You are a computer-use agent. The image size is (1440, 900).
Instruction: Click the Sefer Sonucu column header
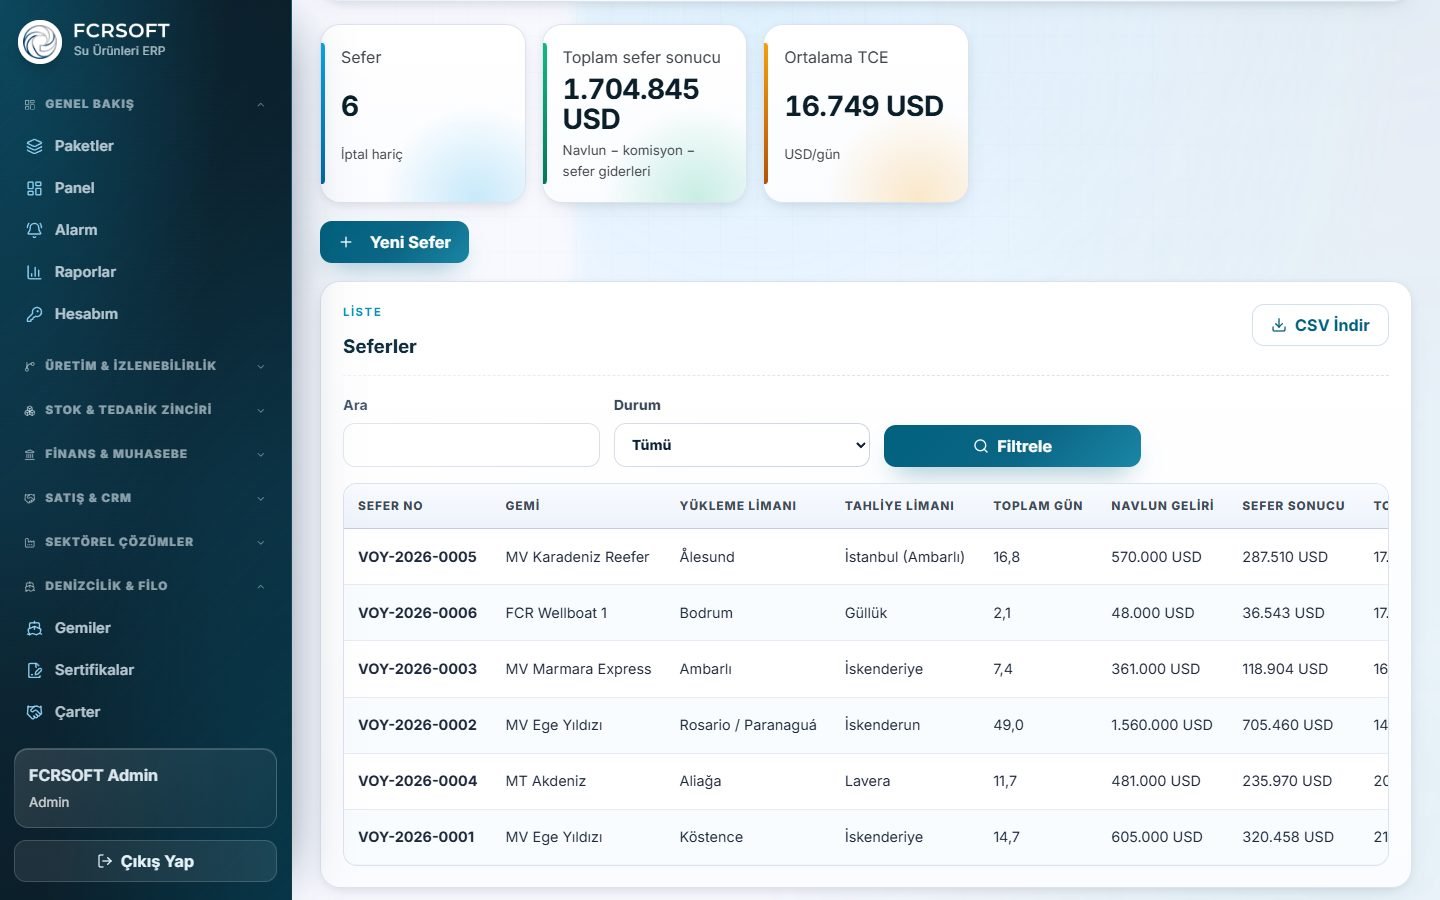pos(1293,506)
